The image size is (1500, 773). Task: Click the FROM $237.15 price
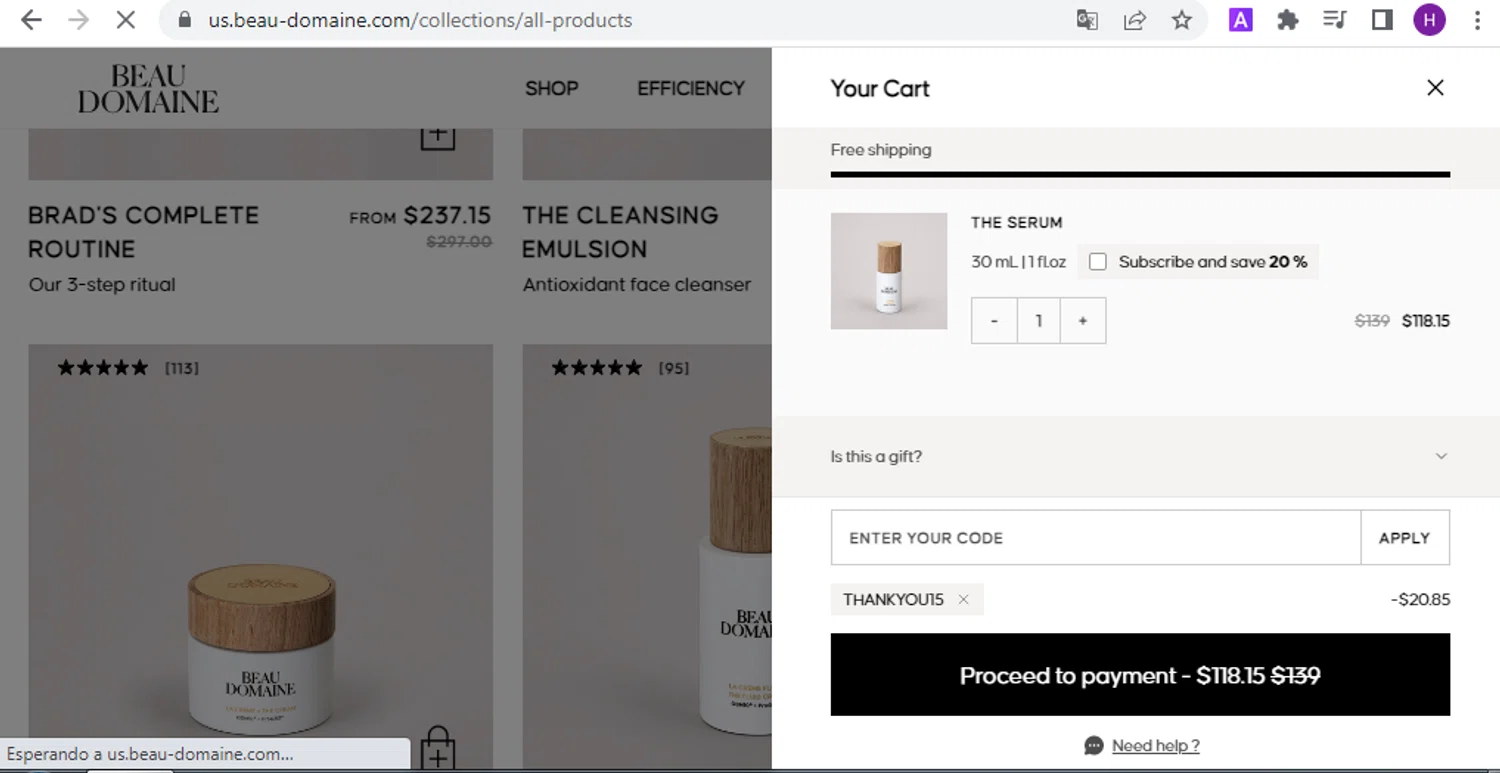(x=420, y=216)
